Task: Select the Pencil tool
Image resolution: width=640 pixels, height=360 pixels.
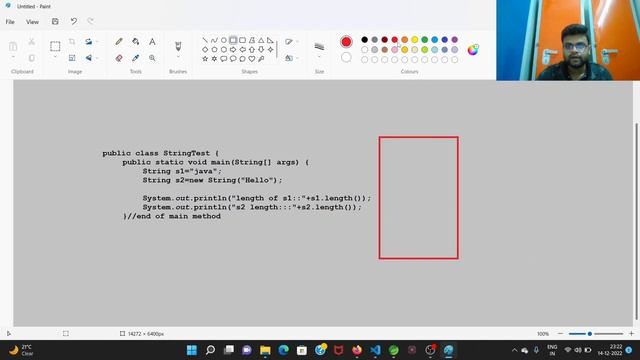Action: tap(119, 42)
